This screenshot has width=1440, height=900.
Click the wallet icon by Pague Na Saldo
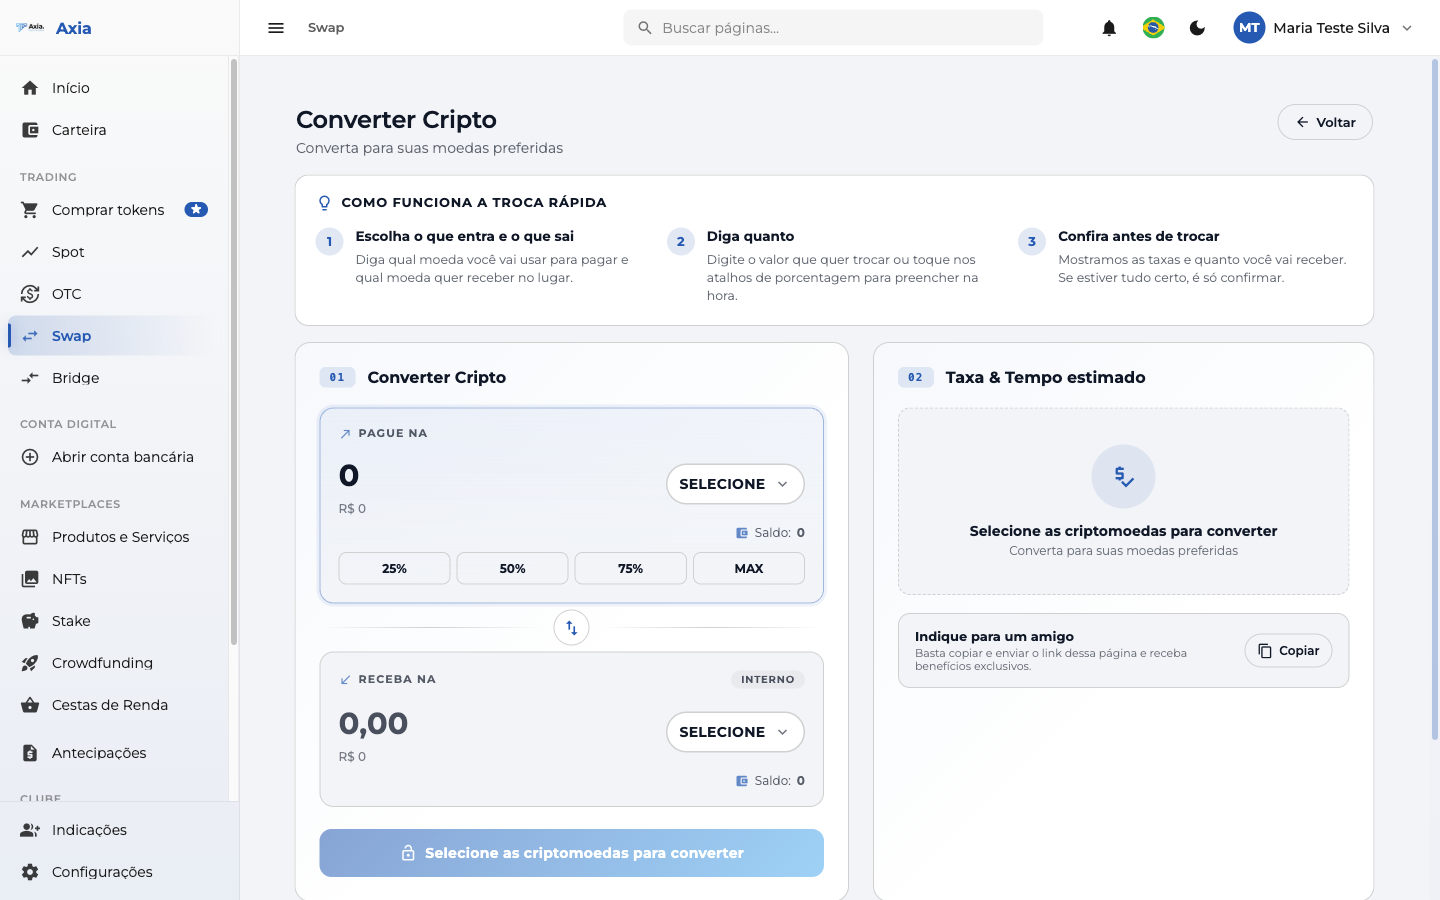point(742,533)
